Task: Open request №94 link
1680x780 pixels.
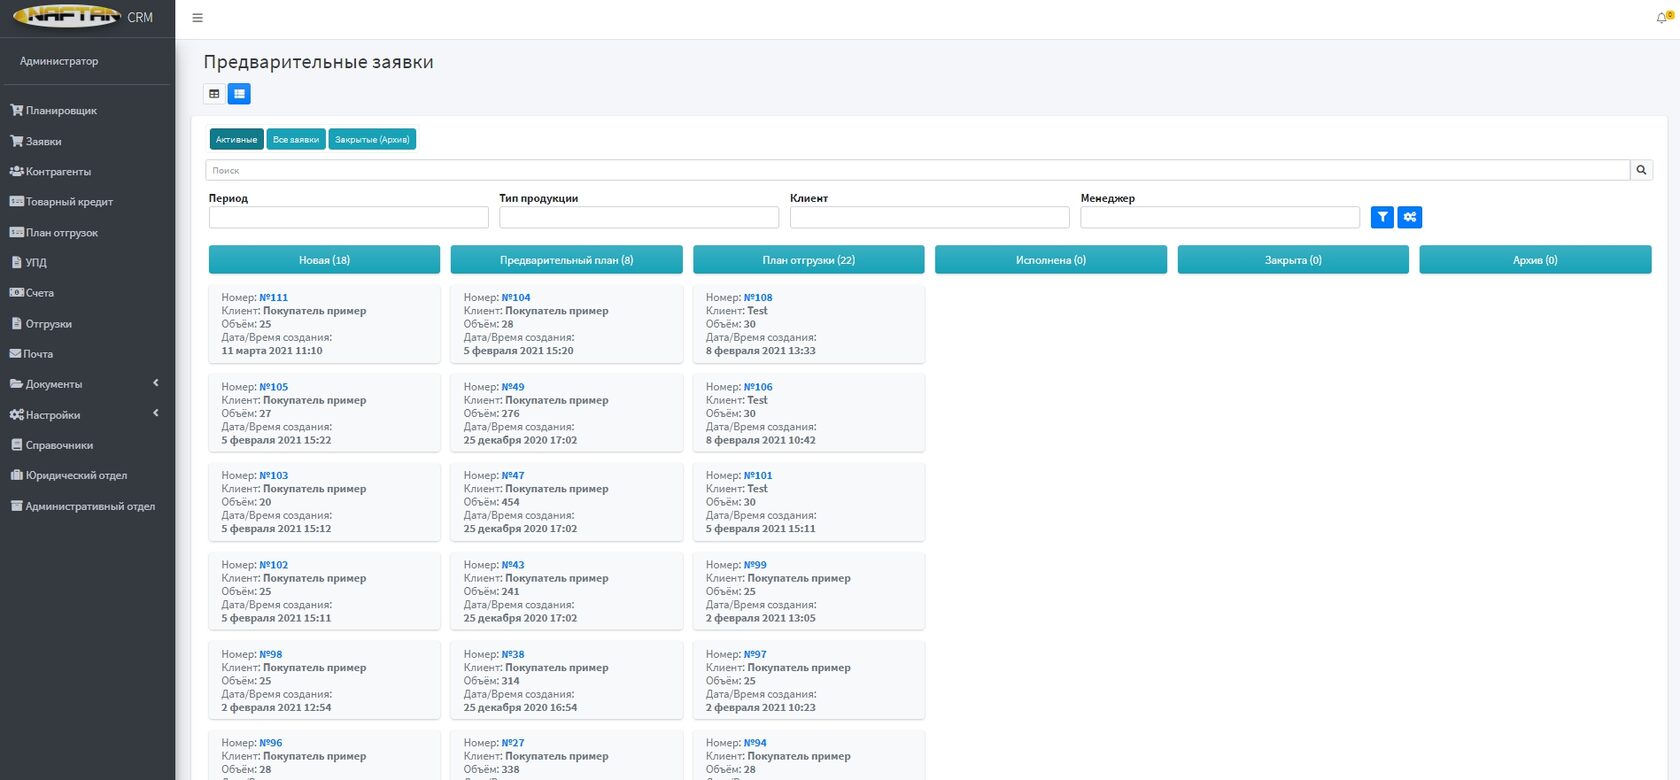Action: [755, 743]
